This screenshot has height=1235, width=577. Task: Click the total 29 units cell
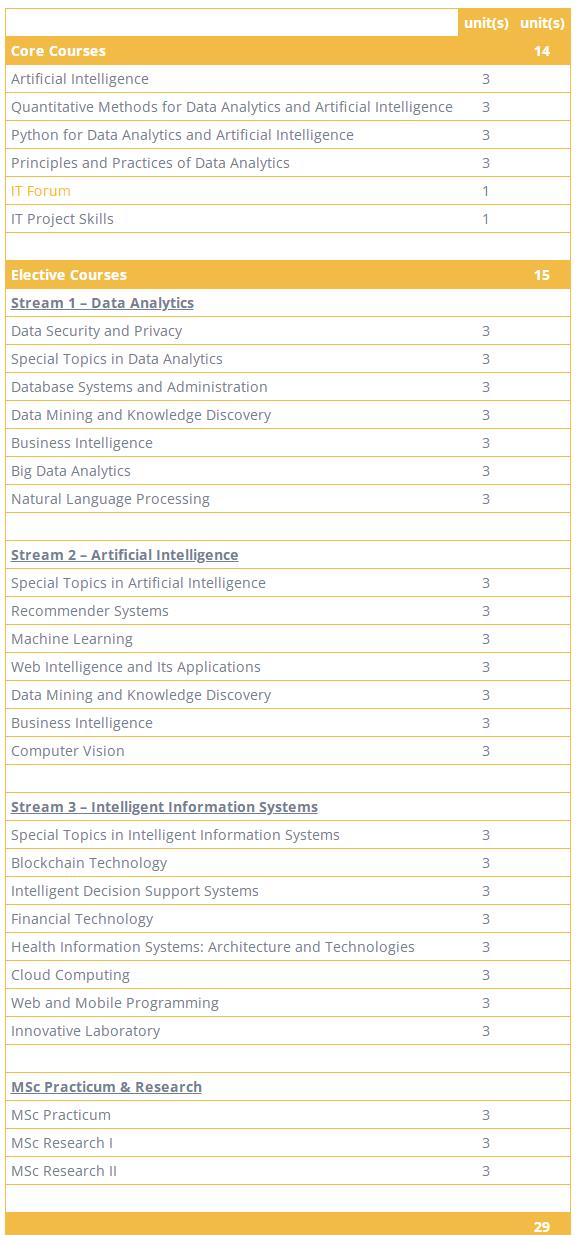pos(542,1227)
